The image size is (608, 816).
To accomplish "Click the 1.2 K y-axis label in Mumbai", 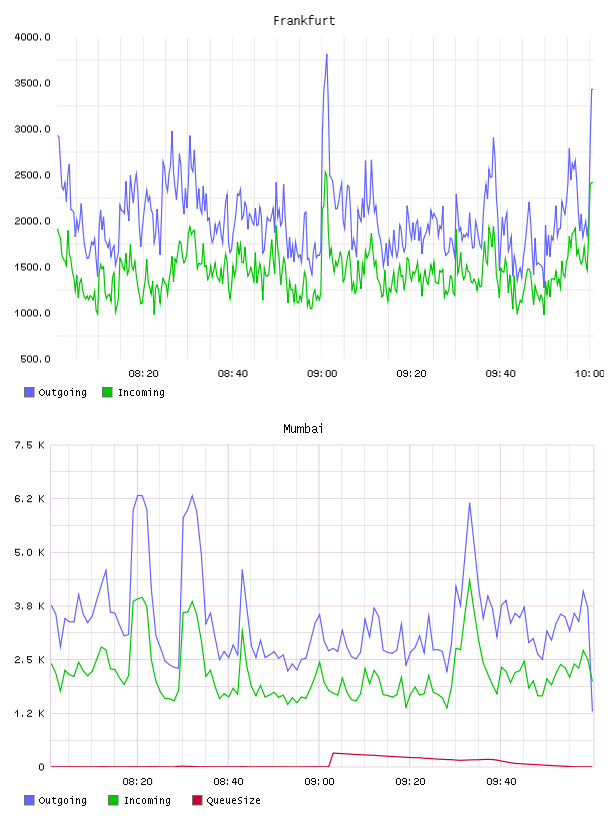I will tap(29, 713).
